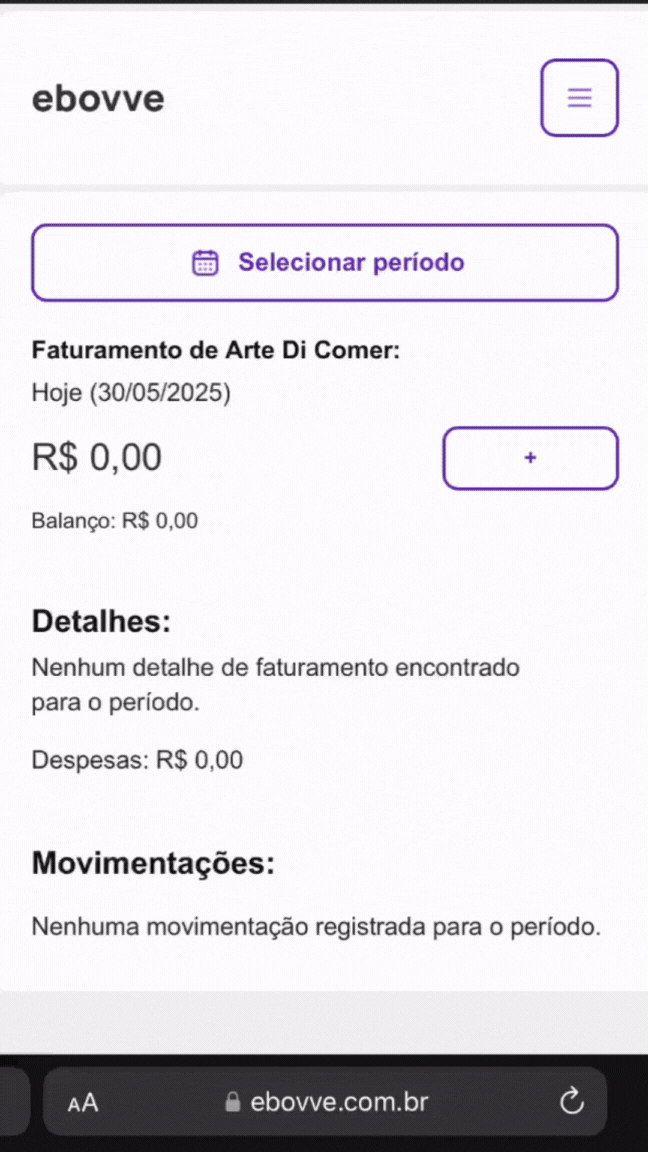Click Hoje (30/05/2025) date label
This screenshot has height=1152, width=648.
click(130, 392)
